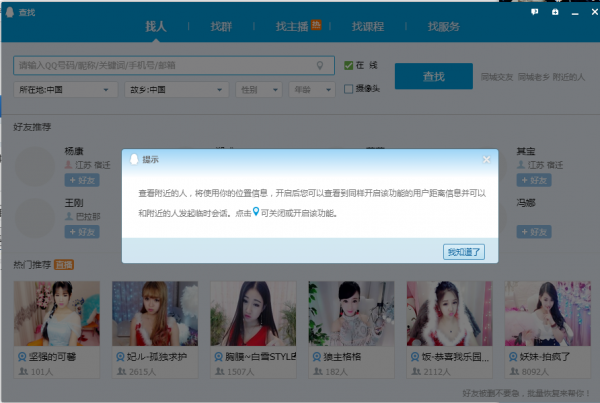Click the QQ penguin icon in the dialog title

coord(133,159)
